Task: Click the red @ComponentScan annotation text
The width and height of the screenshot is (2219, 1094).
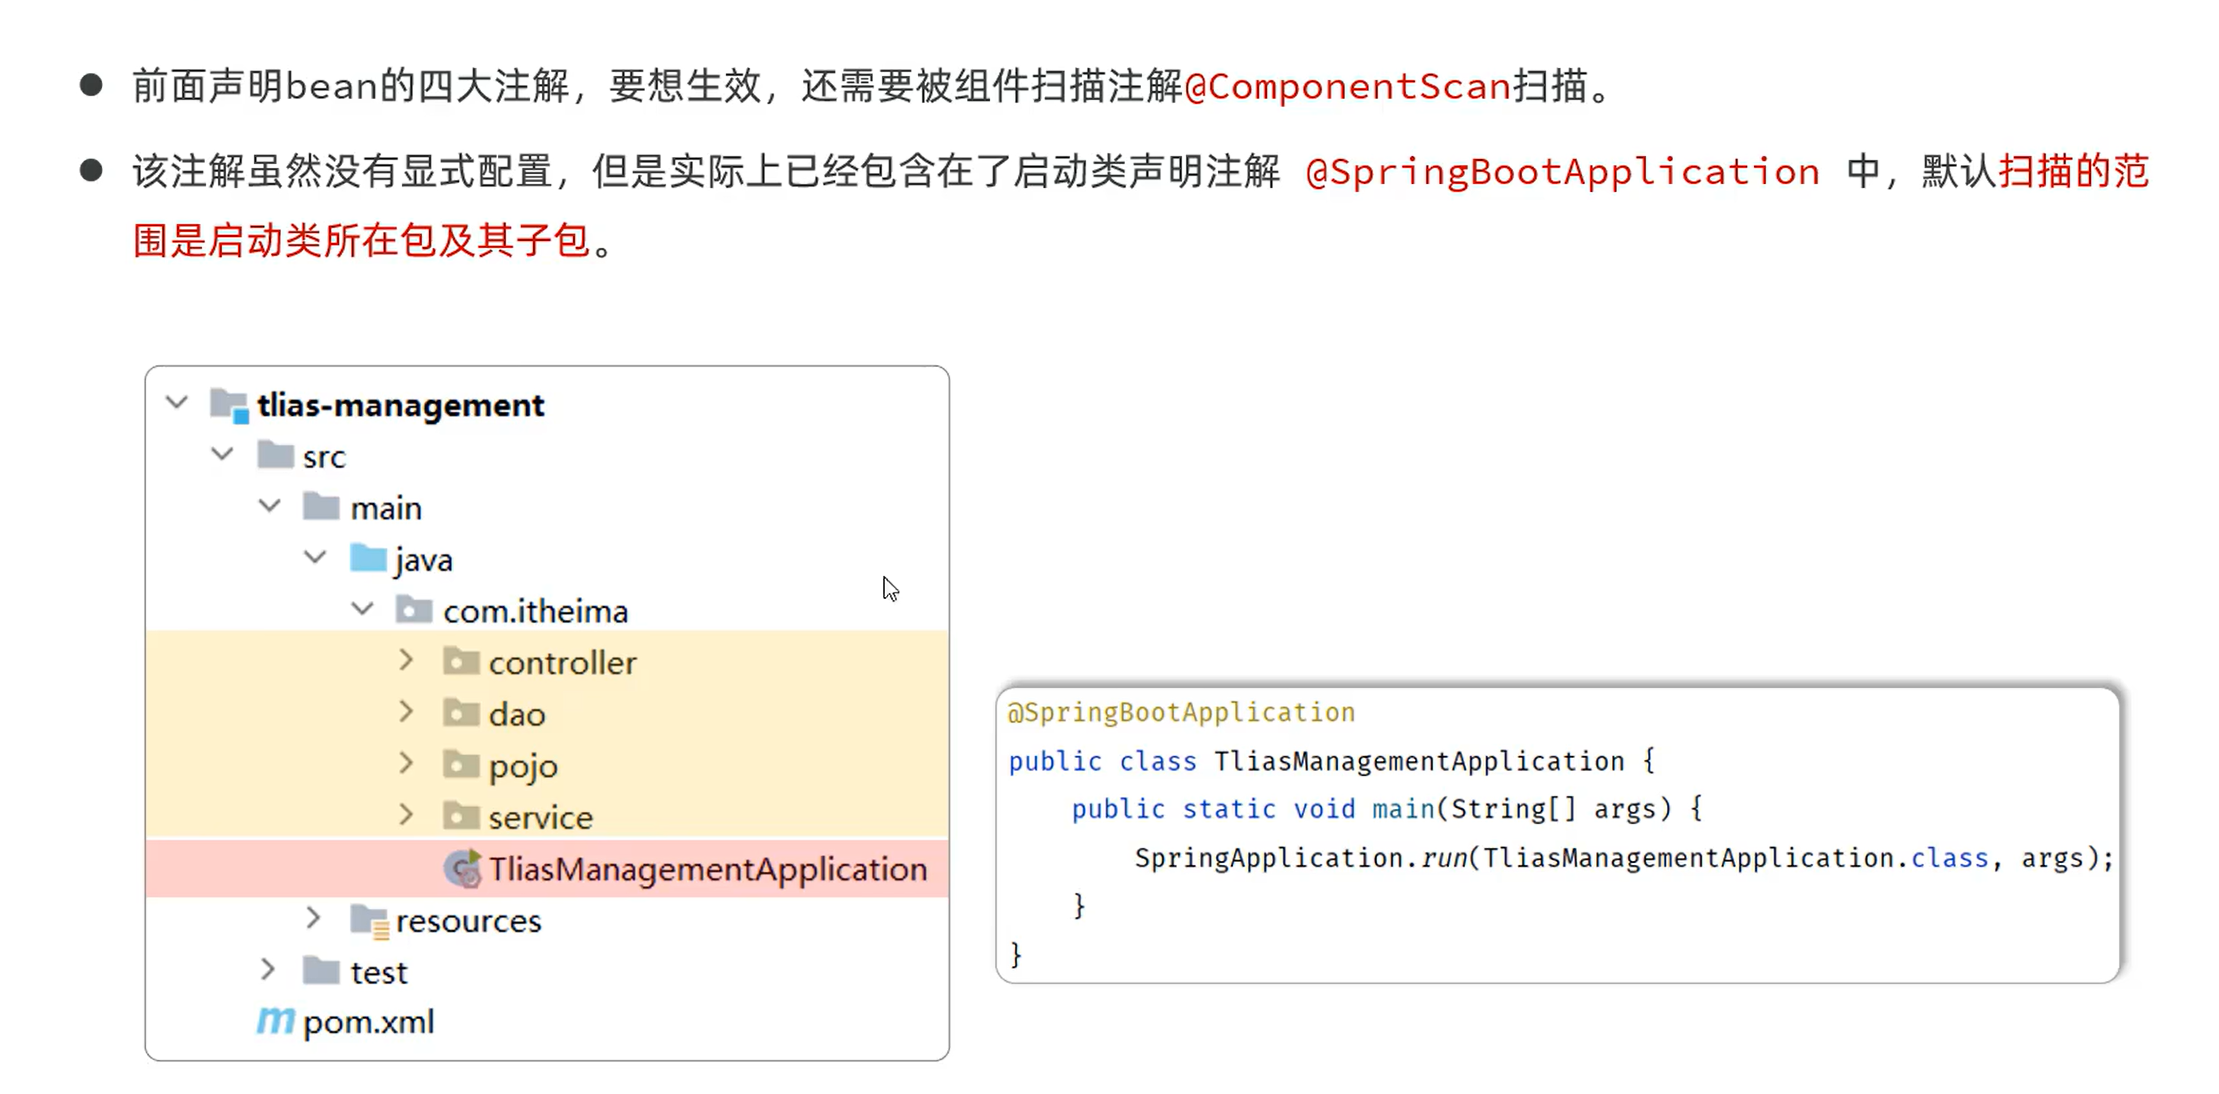Action: [1347, 87]
